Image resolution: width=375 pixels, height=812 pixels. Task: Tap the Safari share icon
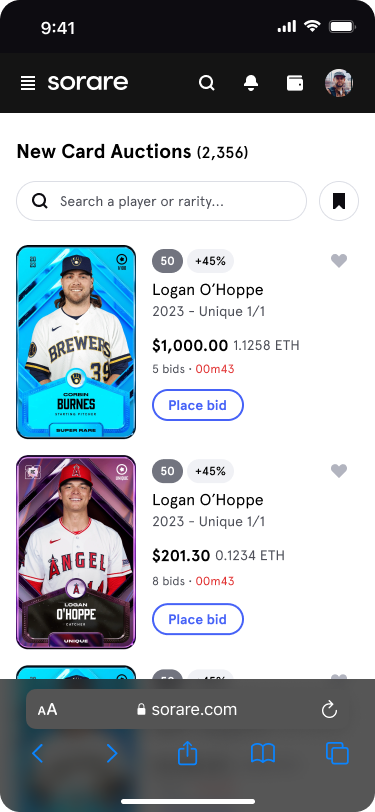(188, 753)
